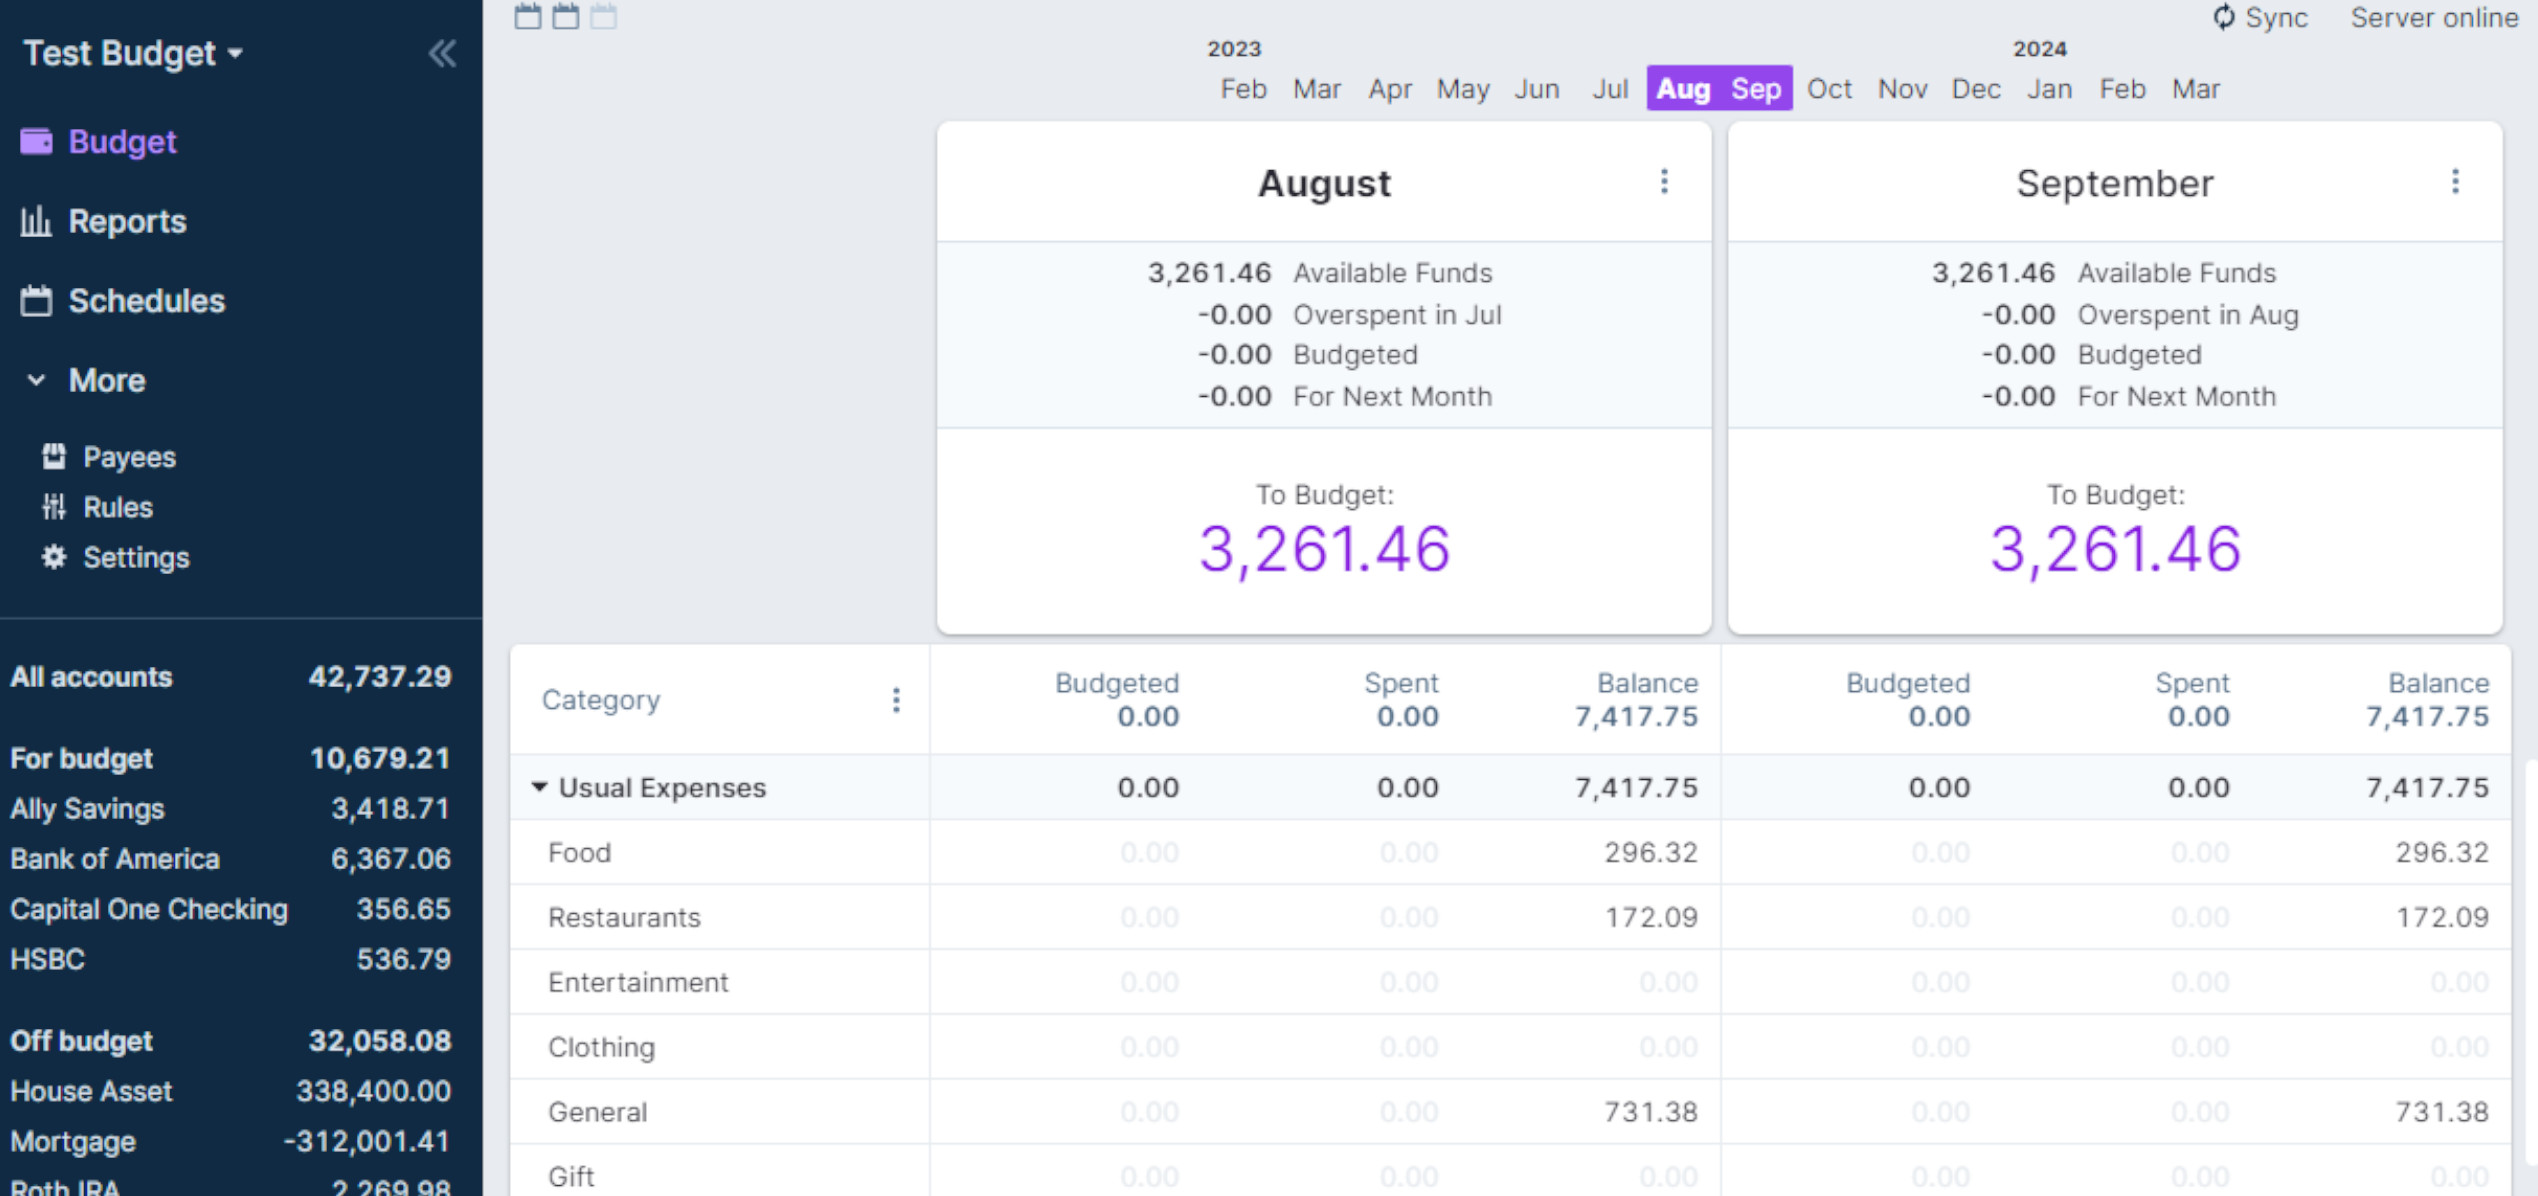2538x1196 pixels.
Task: Open the Schedules page
Action: (x=146, y=301)
